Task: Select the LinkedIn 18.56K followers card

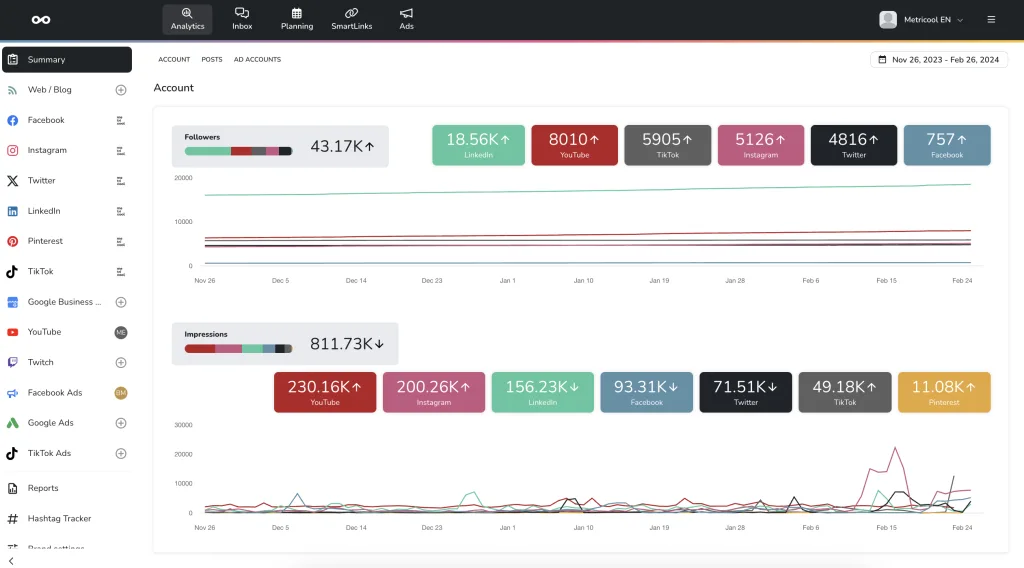Action: (x=478, y=145)
